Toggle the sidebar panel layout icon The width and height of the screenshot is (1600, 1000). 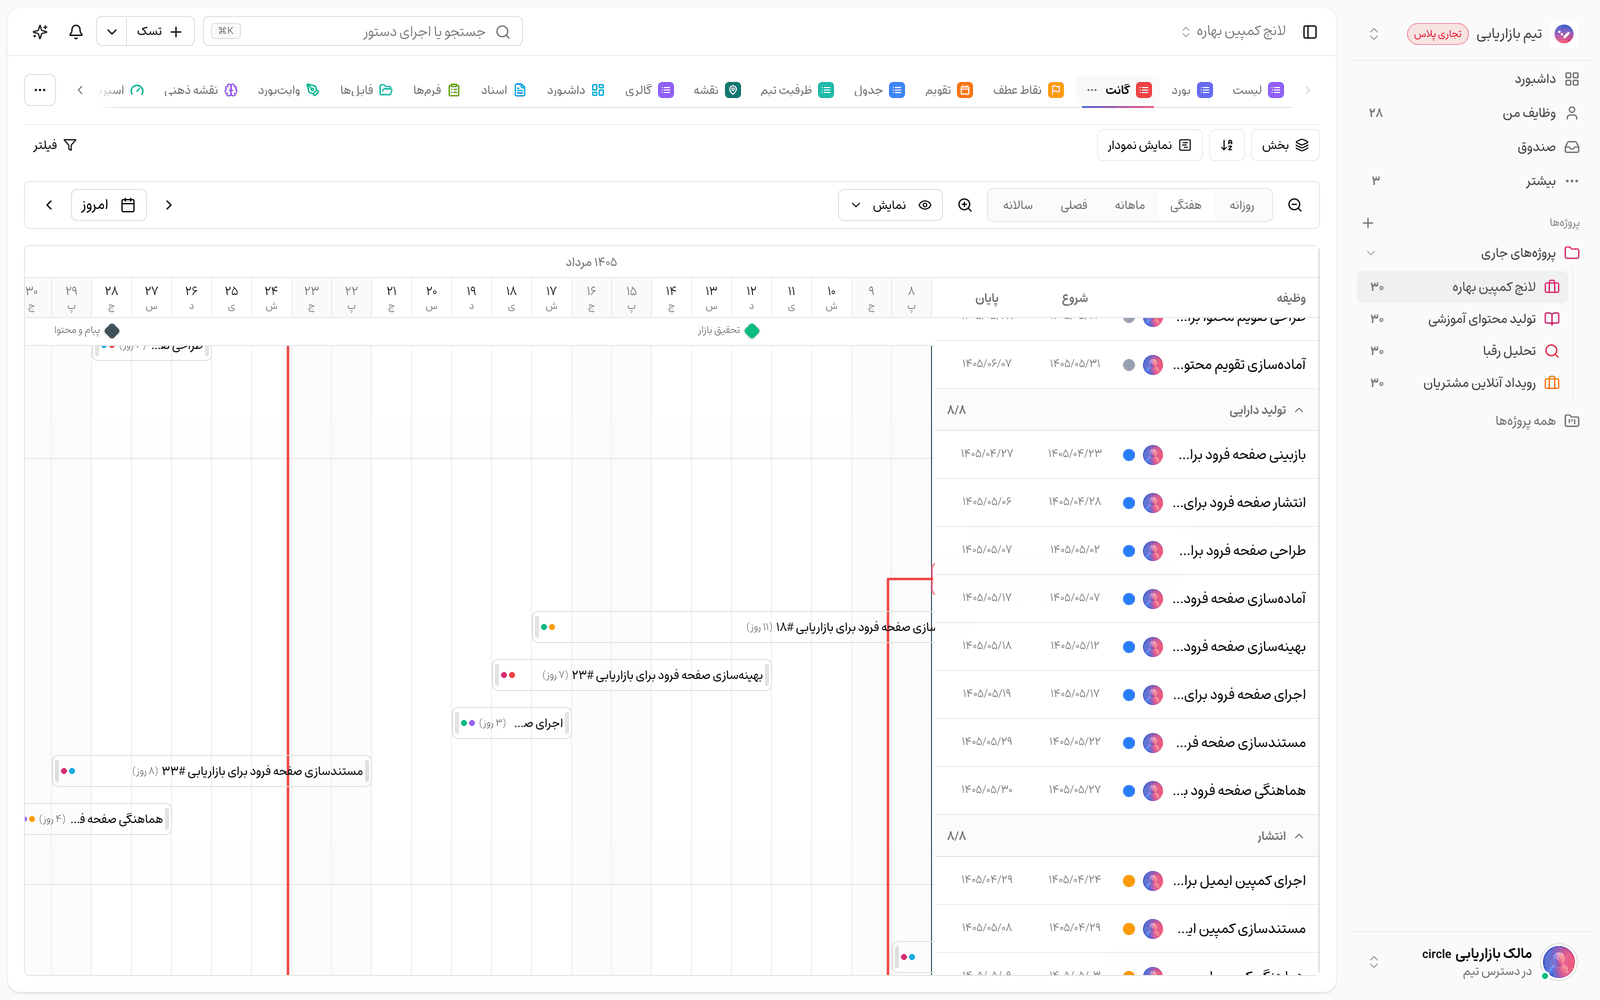[1310, 32]
